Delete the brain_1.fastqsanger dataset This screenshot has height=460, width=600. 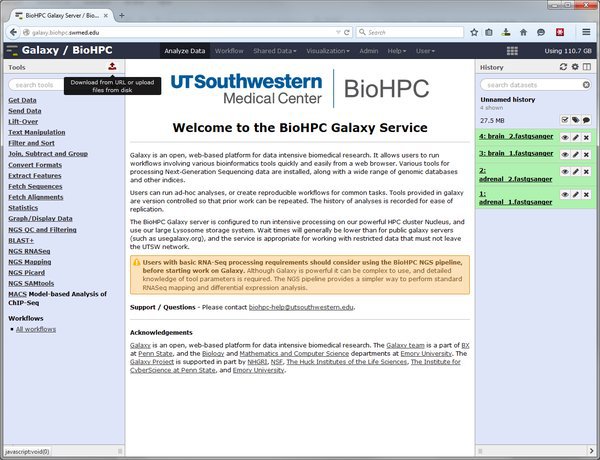click(x=586, y=154)
